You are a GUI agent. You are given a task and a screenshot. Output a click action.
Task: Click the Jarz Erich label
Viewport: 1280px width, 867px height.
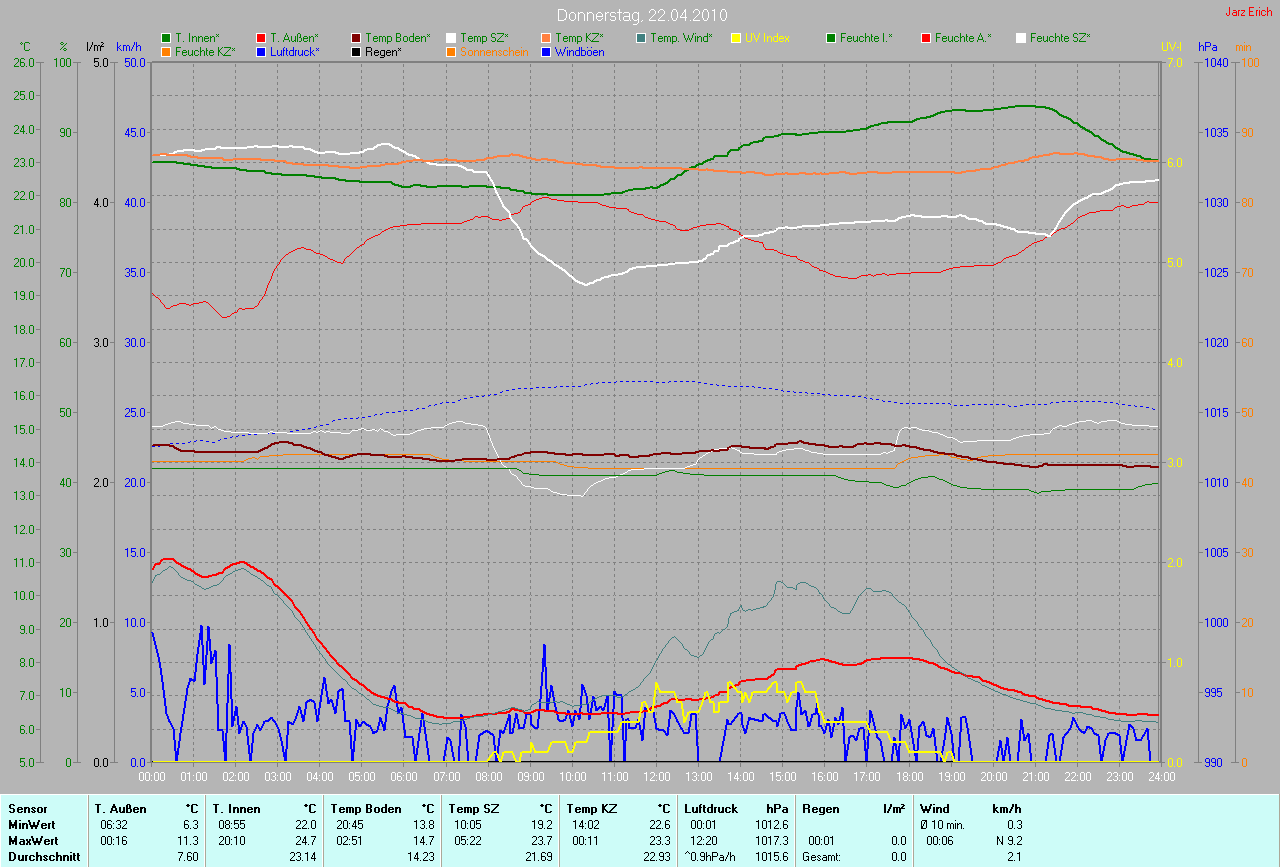[1248, 12]
